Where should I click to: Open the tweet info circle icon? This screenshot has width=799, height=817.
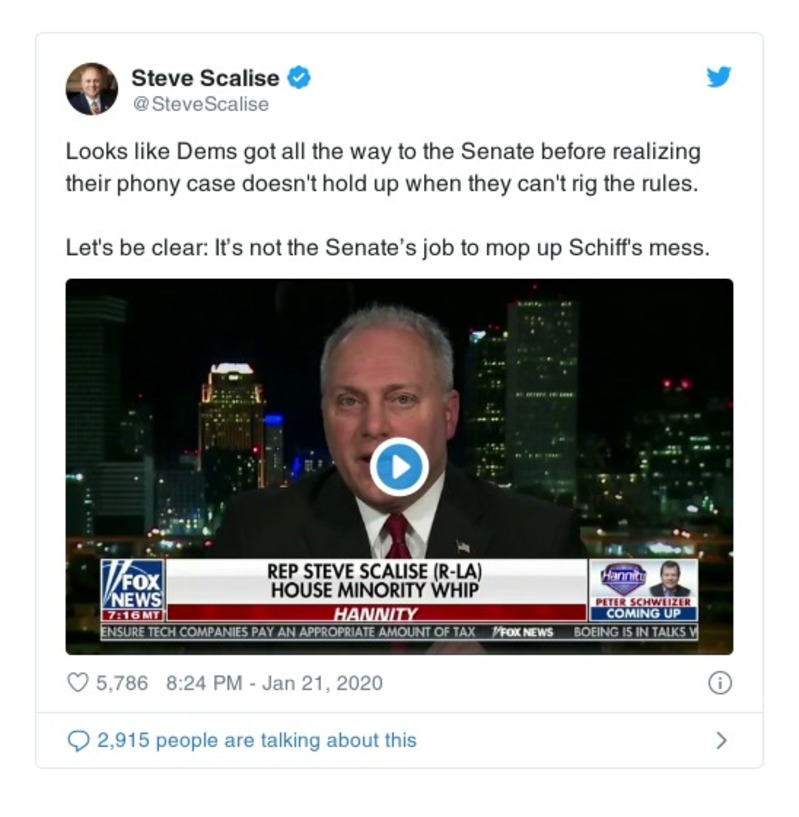[x=720, y=683]
